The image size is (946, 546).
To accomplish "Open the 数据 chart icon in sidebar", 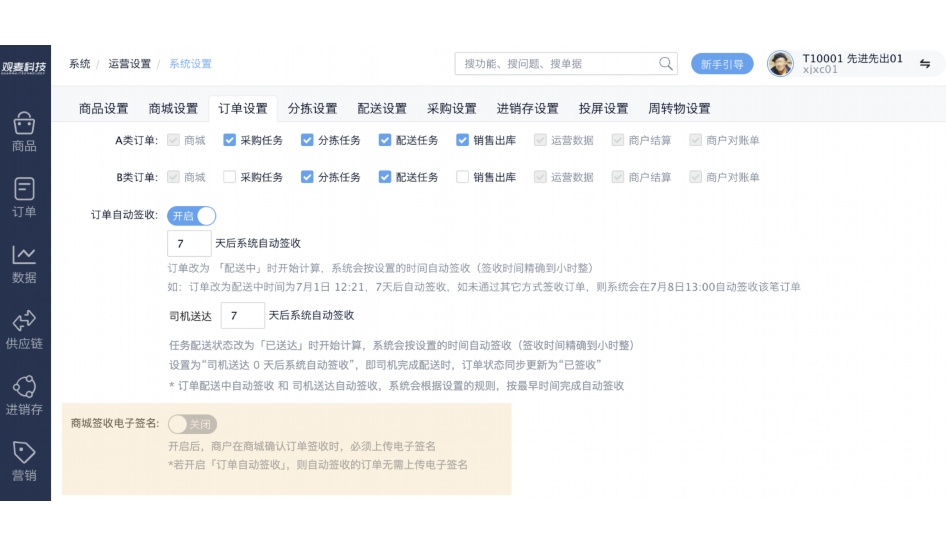I will (24, 256).
